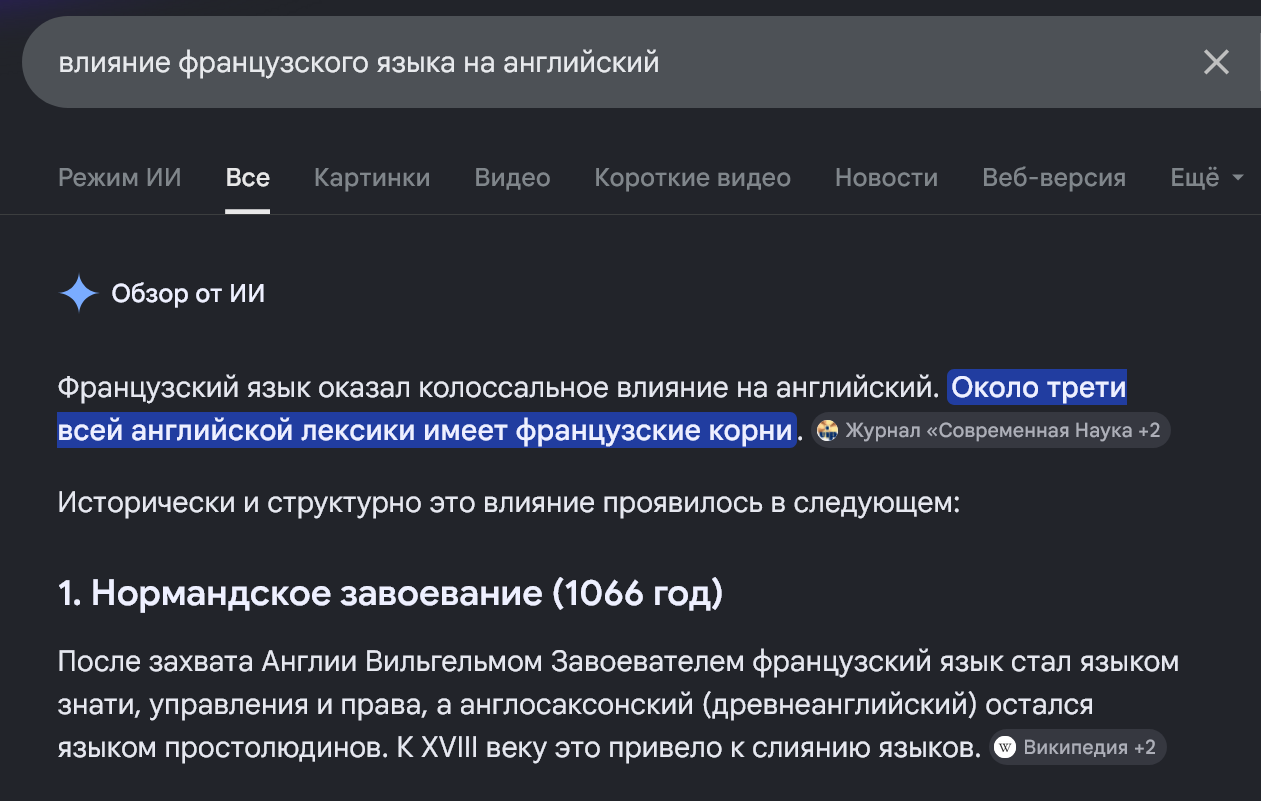Screen dimensions: 1261x801
Task: Open the Википедия source icon
Action: point(1005,748)
